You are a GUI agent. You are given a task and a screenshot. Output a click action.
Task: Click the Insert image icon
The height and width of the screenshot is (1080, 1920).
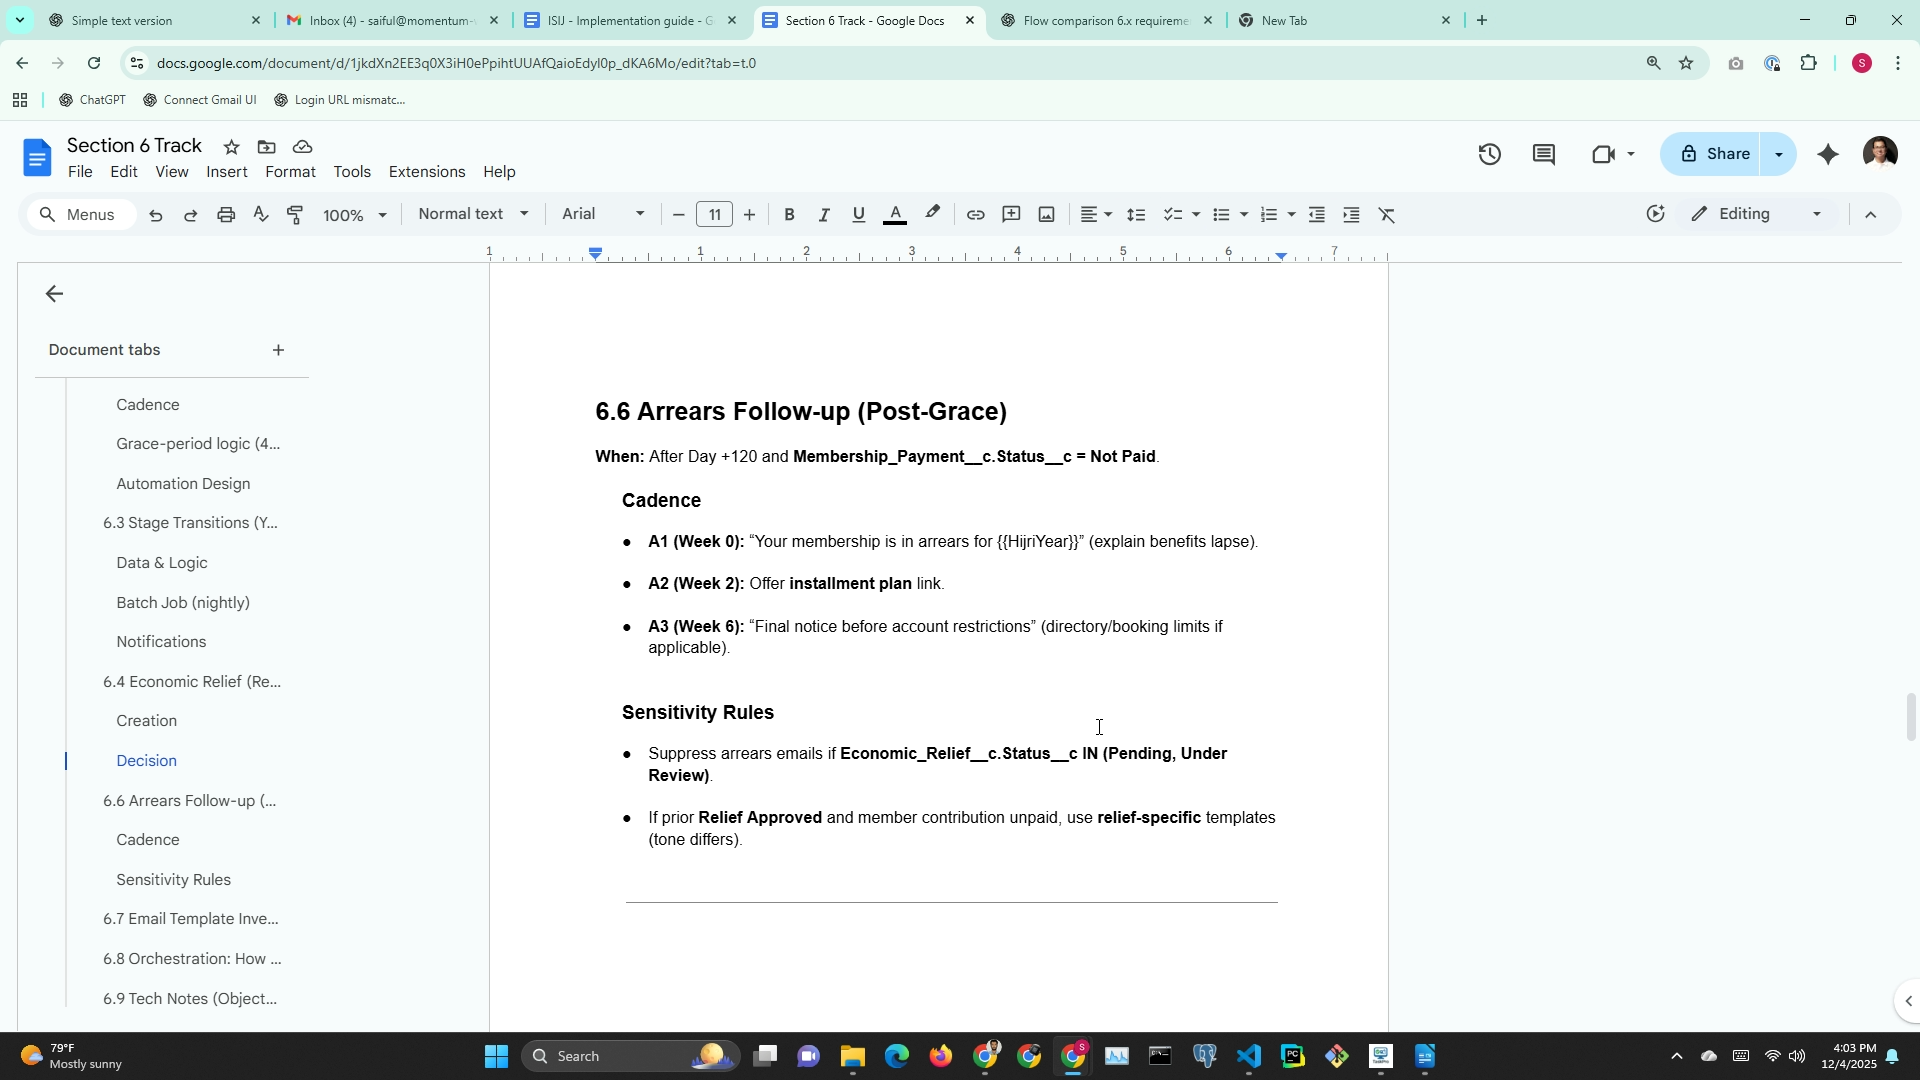1047,215
